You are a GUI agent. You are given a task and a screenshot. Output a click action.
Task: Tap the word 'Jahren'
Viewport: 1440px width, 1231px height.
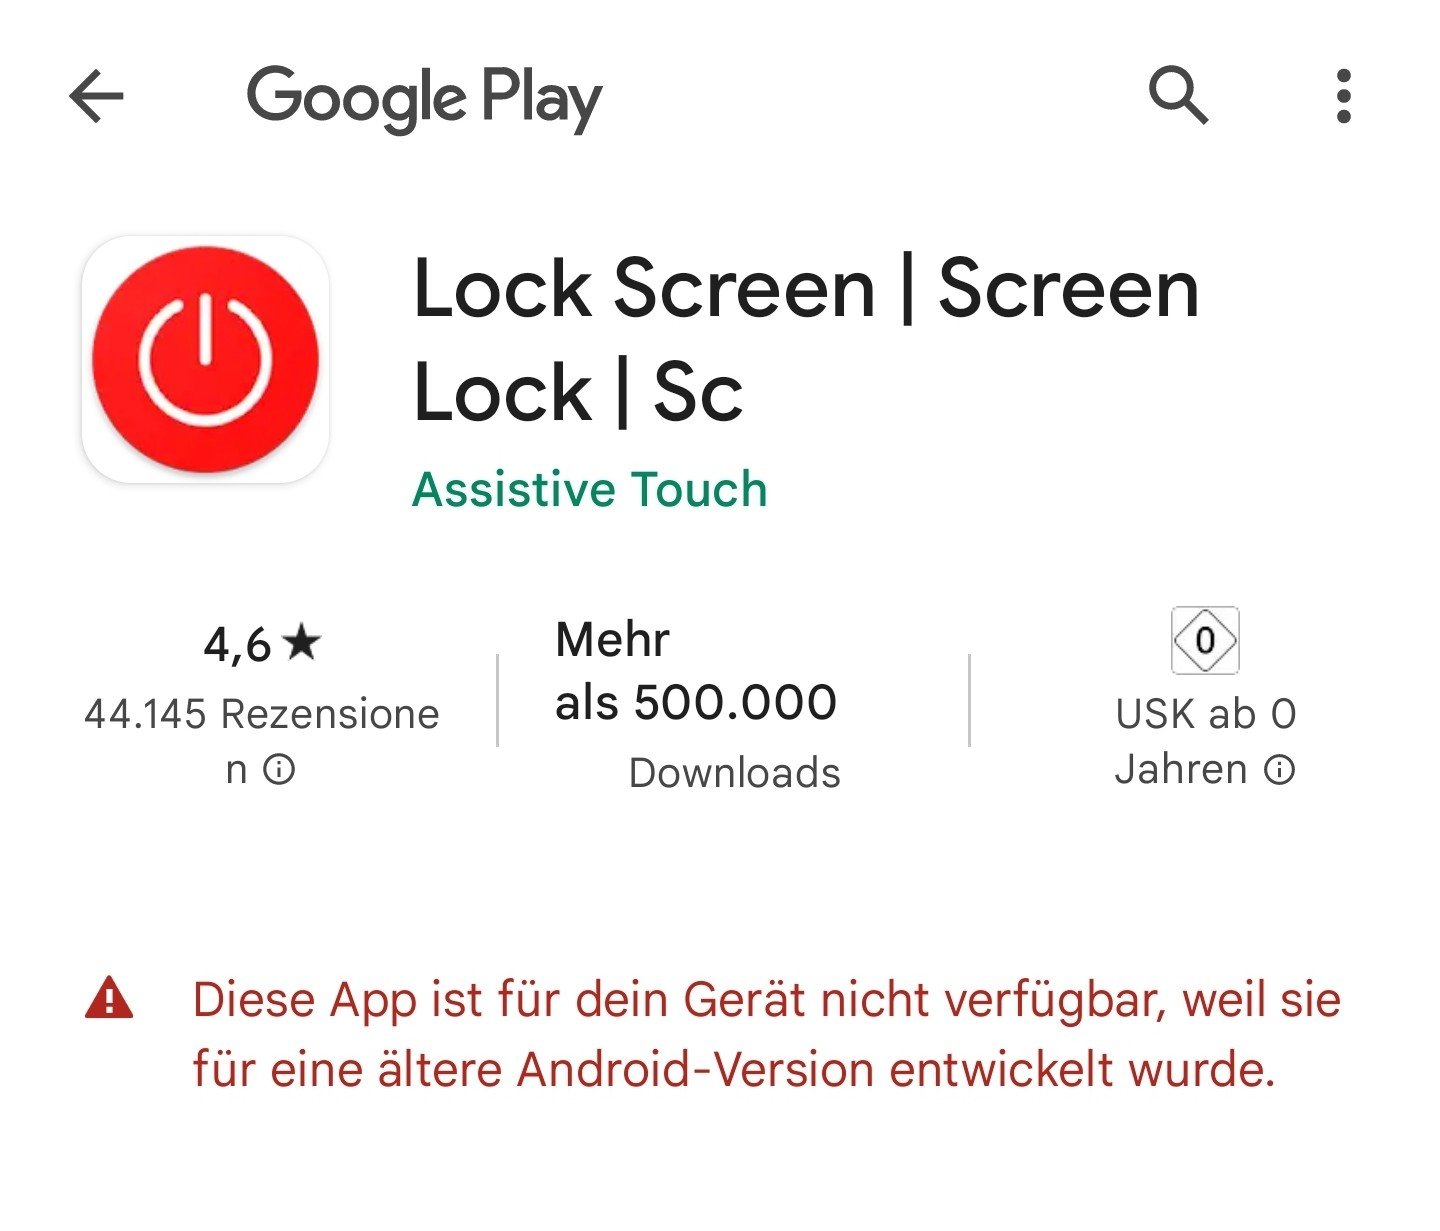tap(1181, 770)
